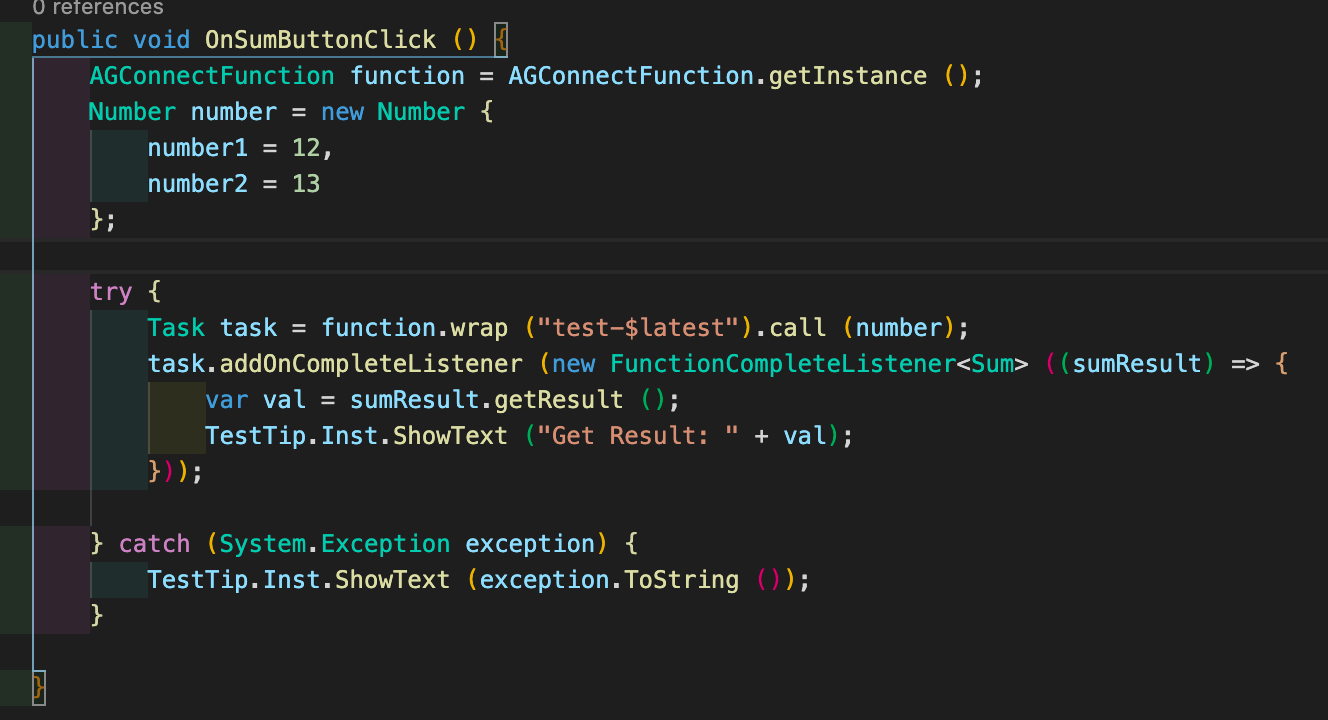Click TestTip on the exception.ToString line

click(x=198, y=580)
